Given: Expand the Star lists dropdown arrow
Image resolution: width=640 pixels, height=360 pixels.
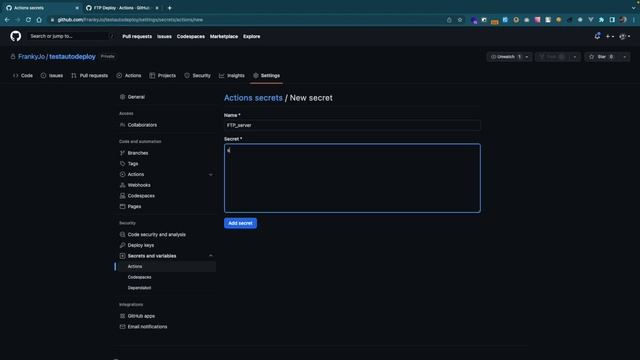Looking at the screenshot, I should click(x=624, y=57).
